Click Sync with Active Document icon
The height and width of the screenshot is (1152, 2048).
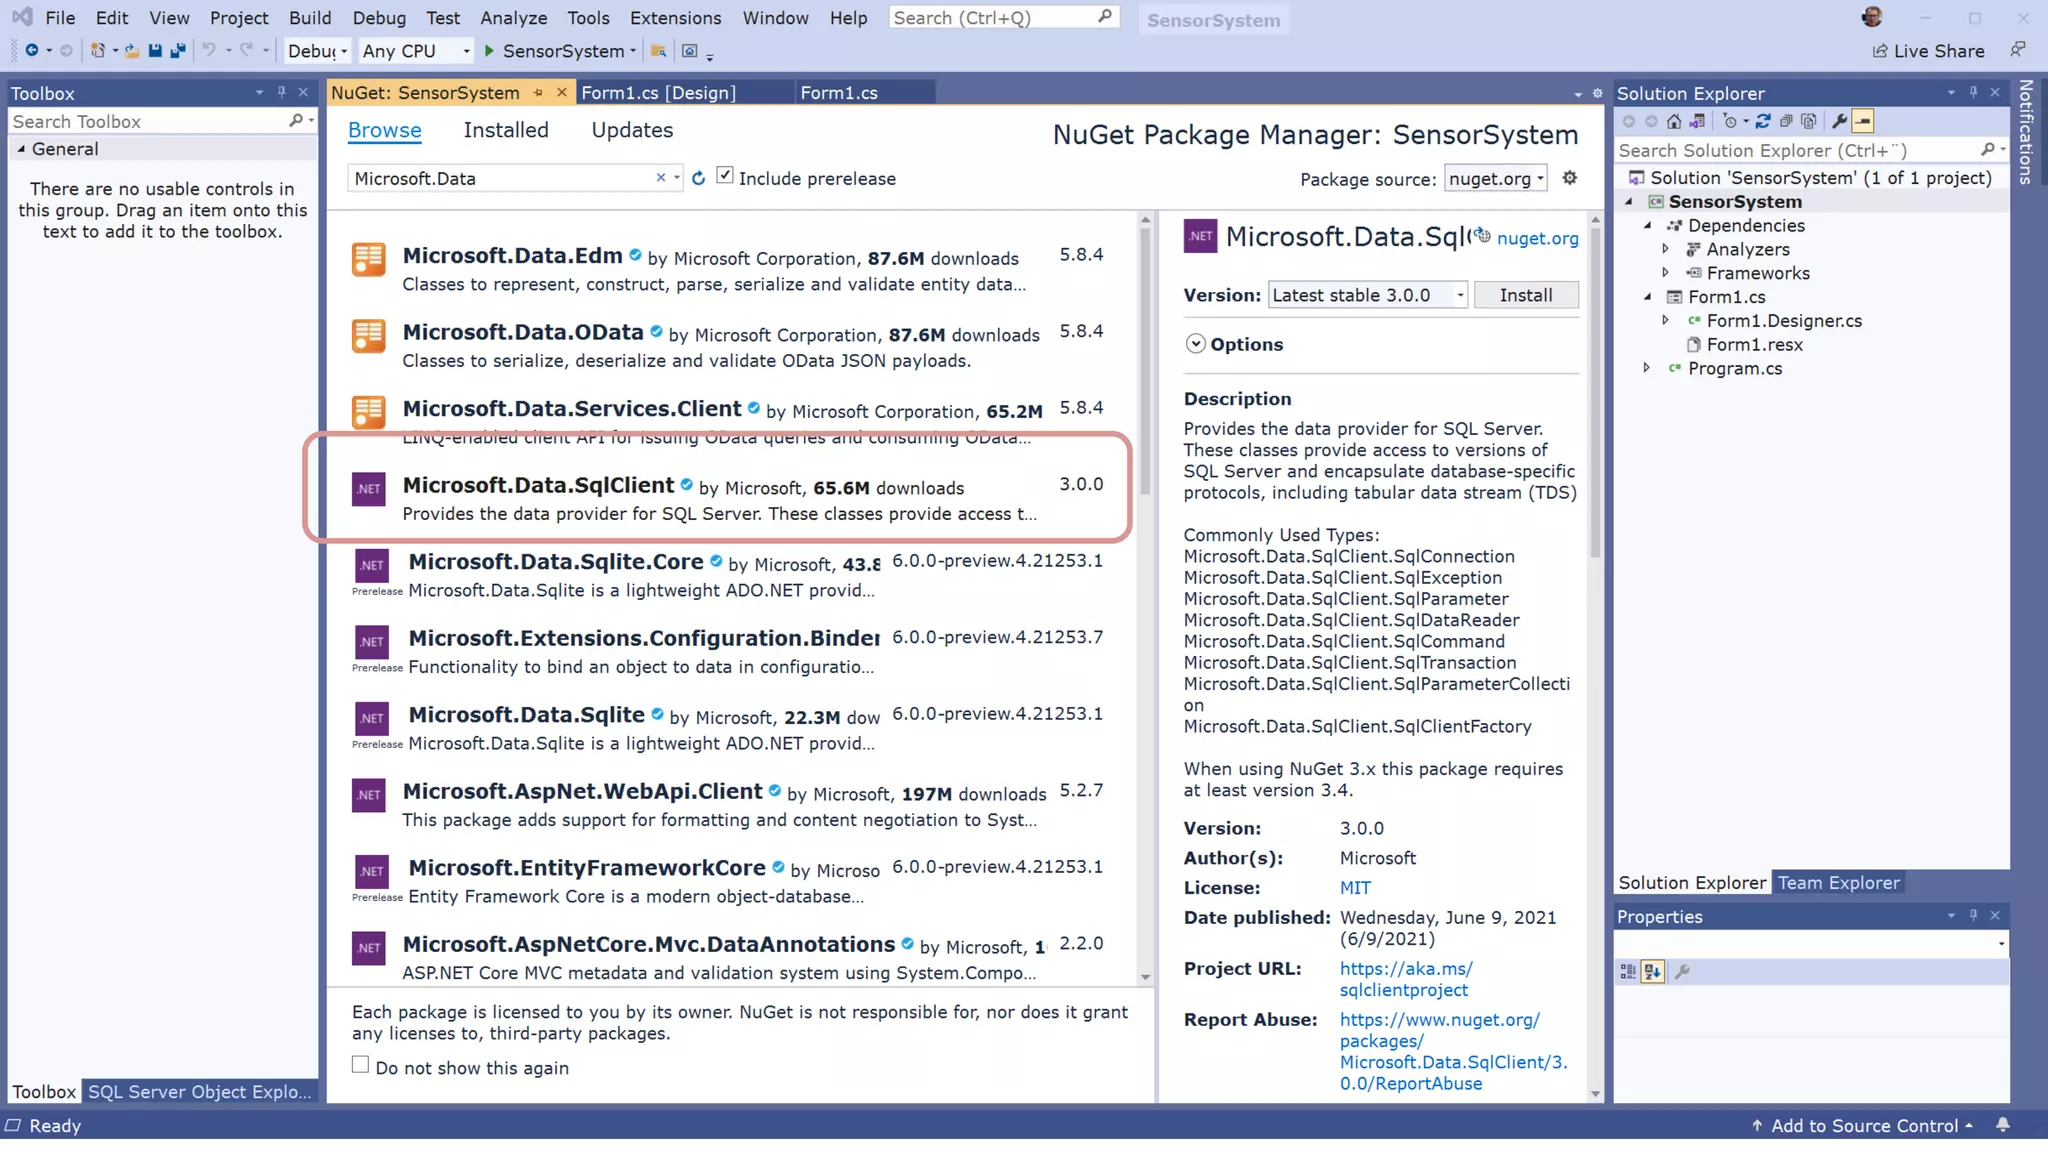point(1763,122)
